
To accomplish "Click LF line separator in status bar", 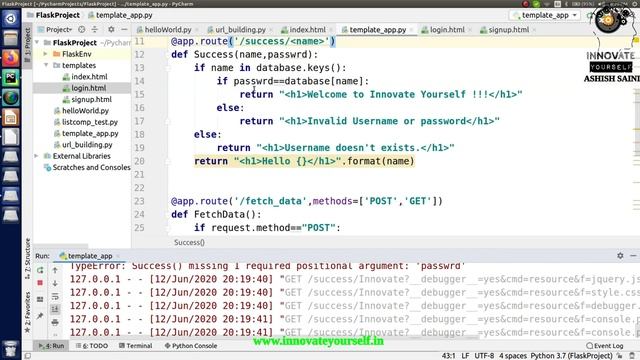I will [x=465, y=356].
